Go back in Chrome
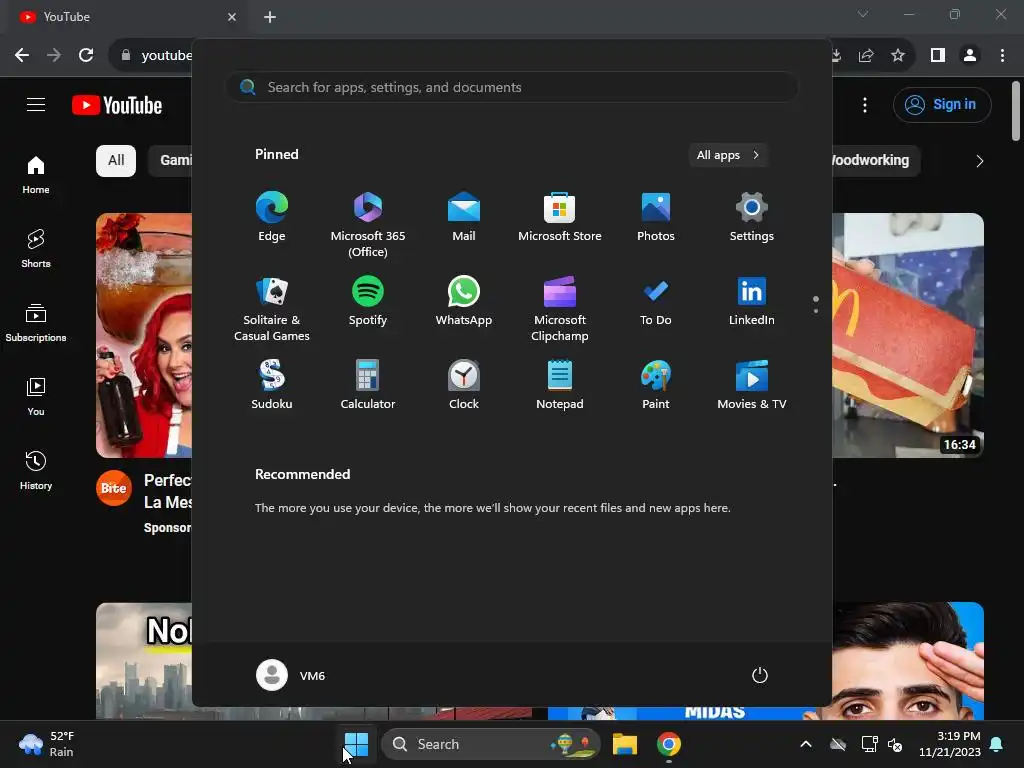This screenshot has height=768, width=1024. pos(22,56)
